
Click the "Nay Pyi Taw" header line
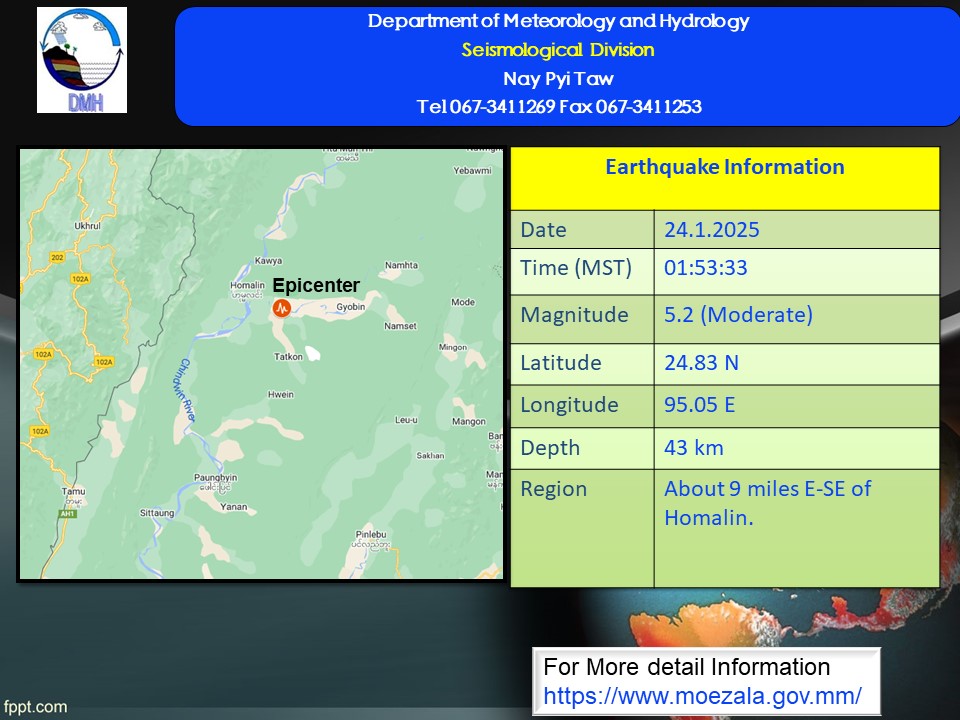[558, 78]
